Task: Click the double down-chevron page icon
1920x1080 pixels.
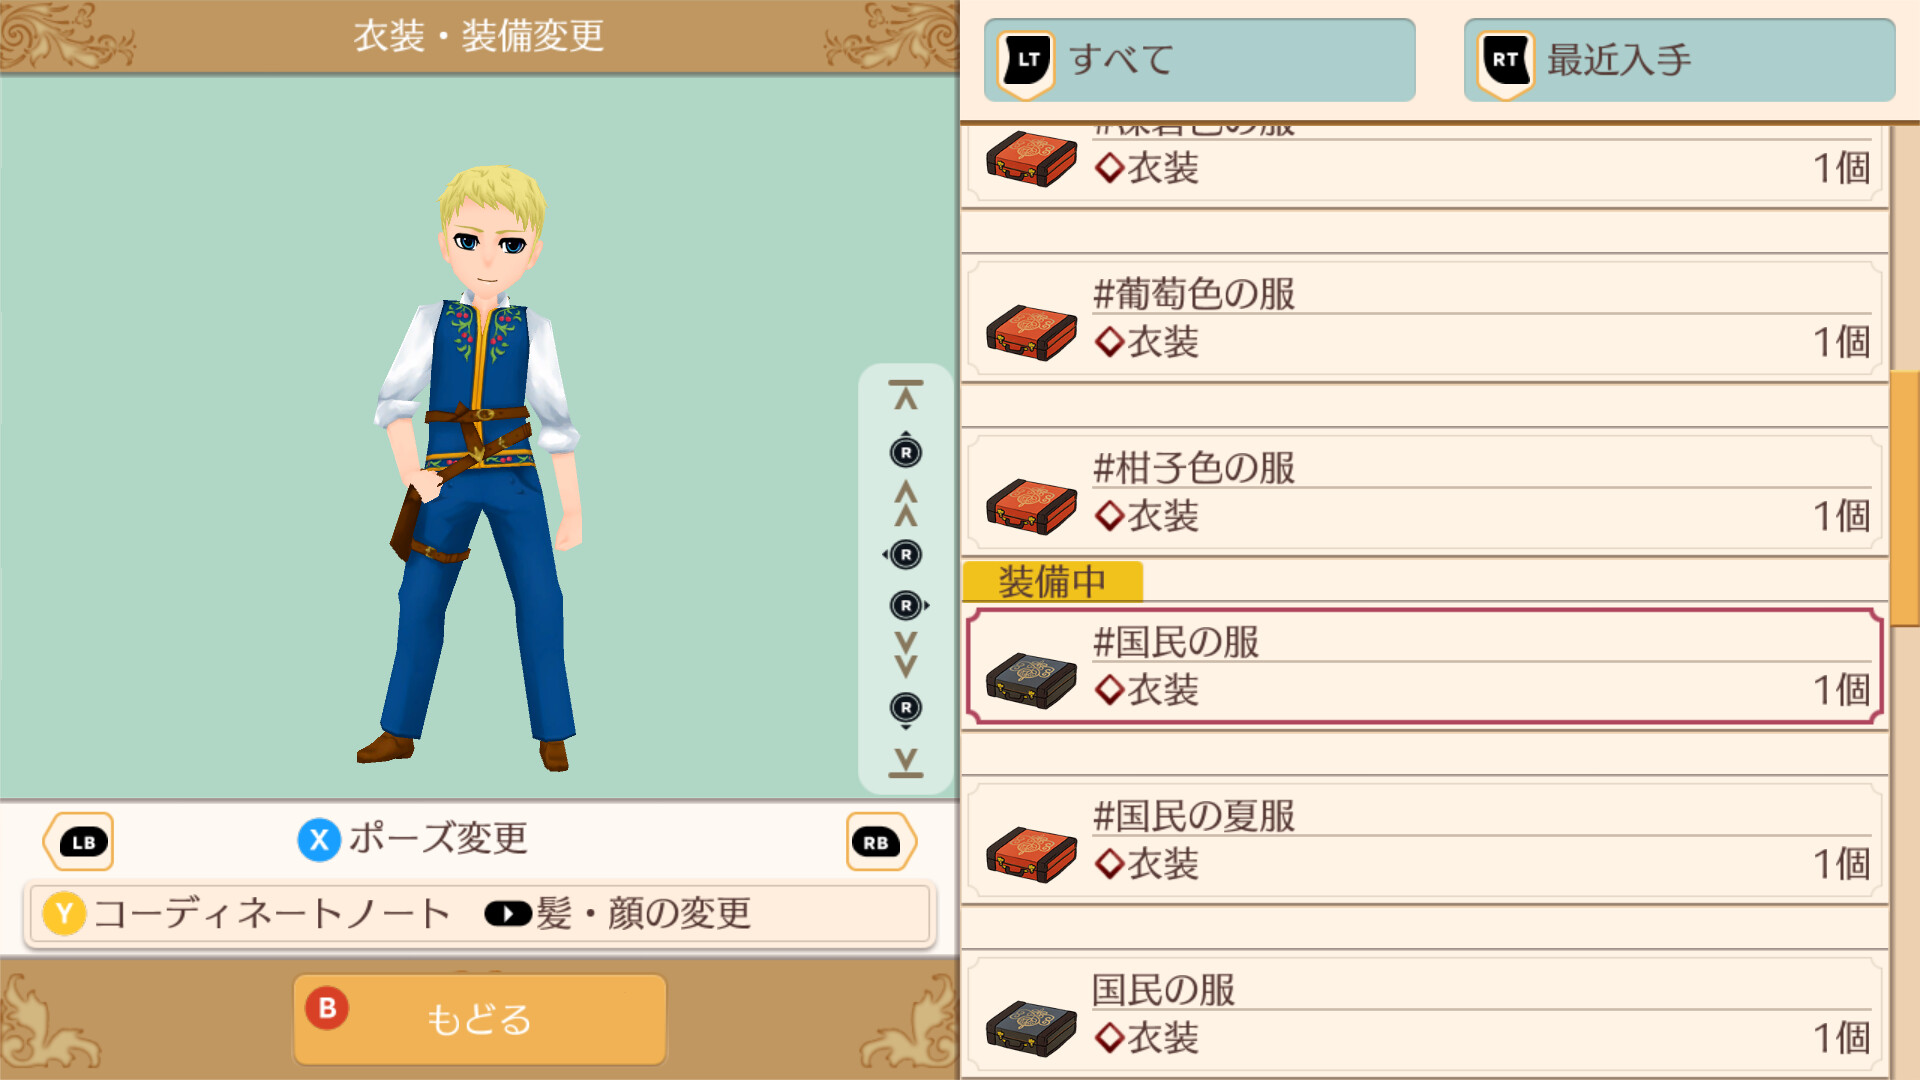Action: (x=906, y=655)
